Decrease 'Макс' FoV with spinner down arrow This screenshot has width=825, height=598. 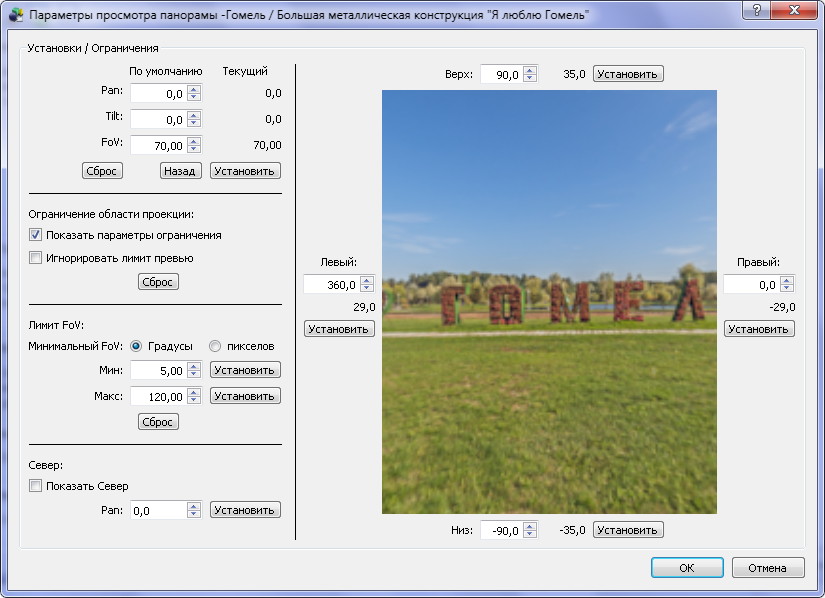click(194, 400)
